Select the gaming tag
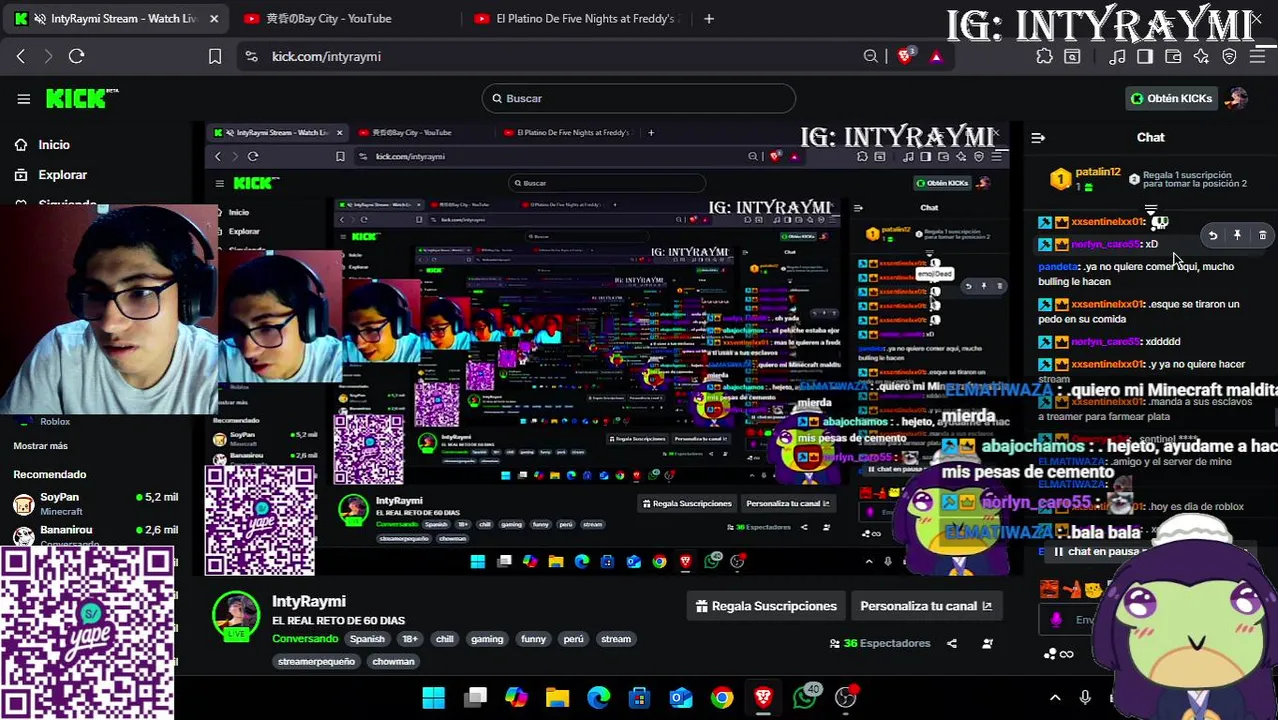Screen dimensions: 1278x720 coord(487,639)
